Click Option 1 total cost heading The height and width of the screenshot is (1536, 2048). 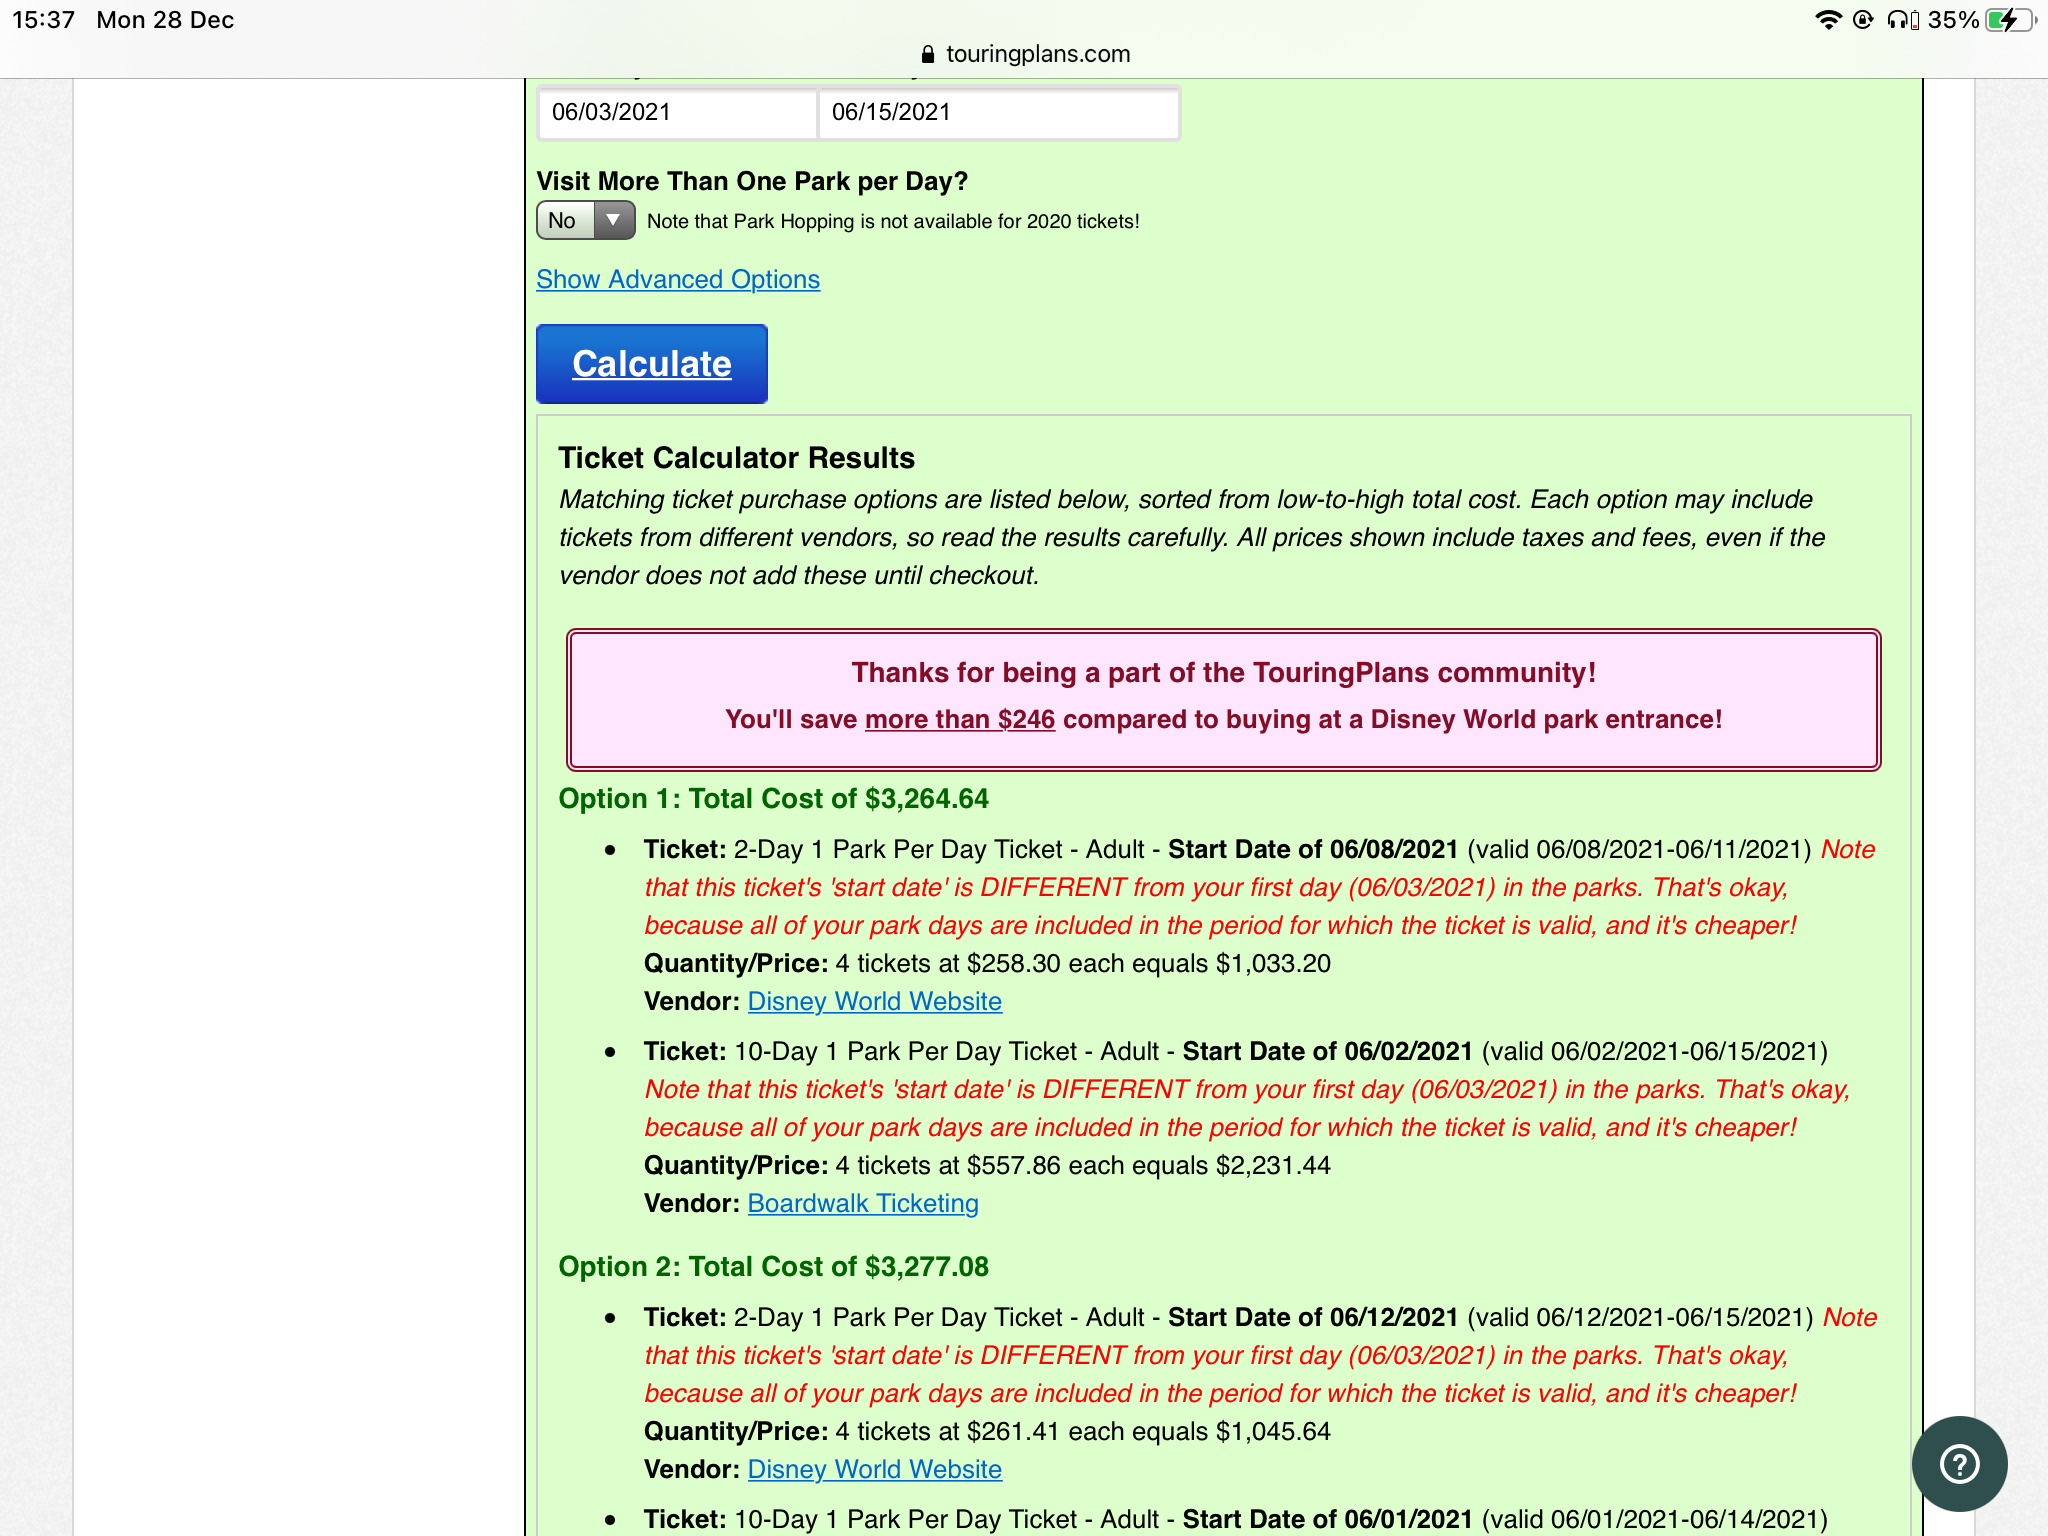tap(773, 798)
